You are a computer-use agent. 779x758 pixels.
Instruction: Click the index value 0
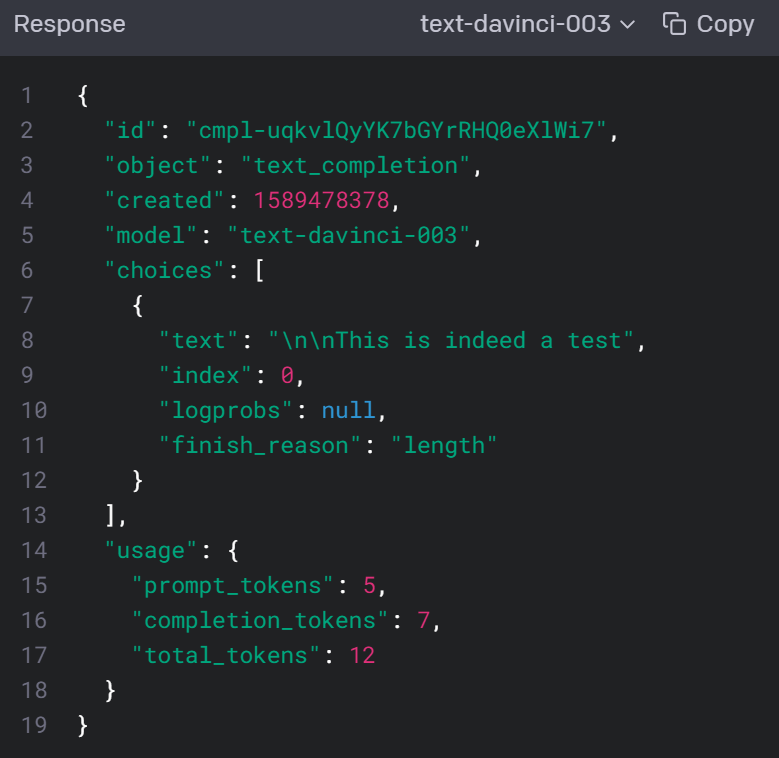[287, 376]
